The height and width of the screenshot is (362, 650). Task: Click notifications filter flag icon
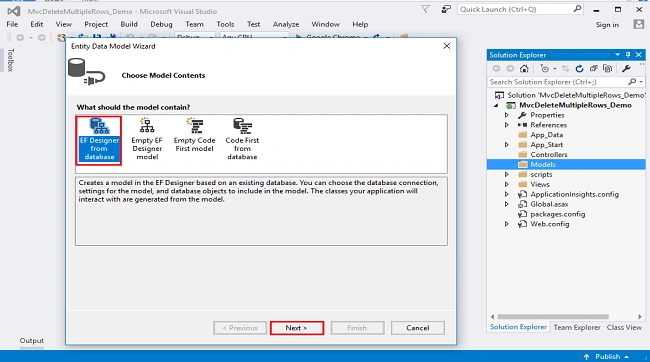click(x=426, y=9)
